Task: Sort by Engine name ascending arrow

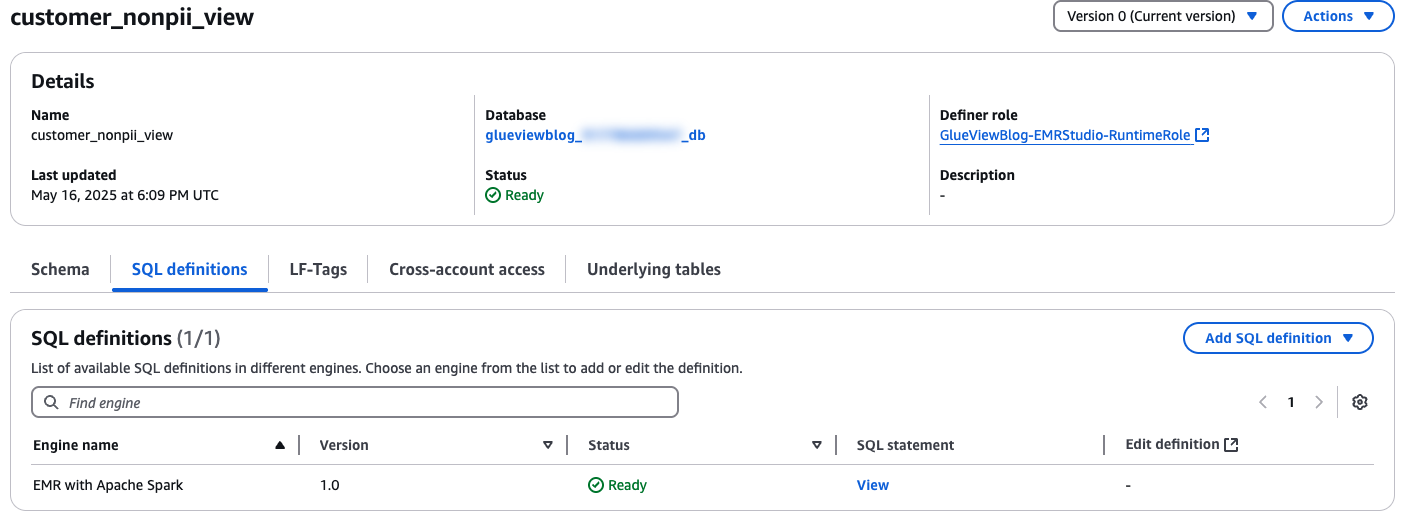Action: tap(280, 445)
